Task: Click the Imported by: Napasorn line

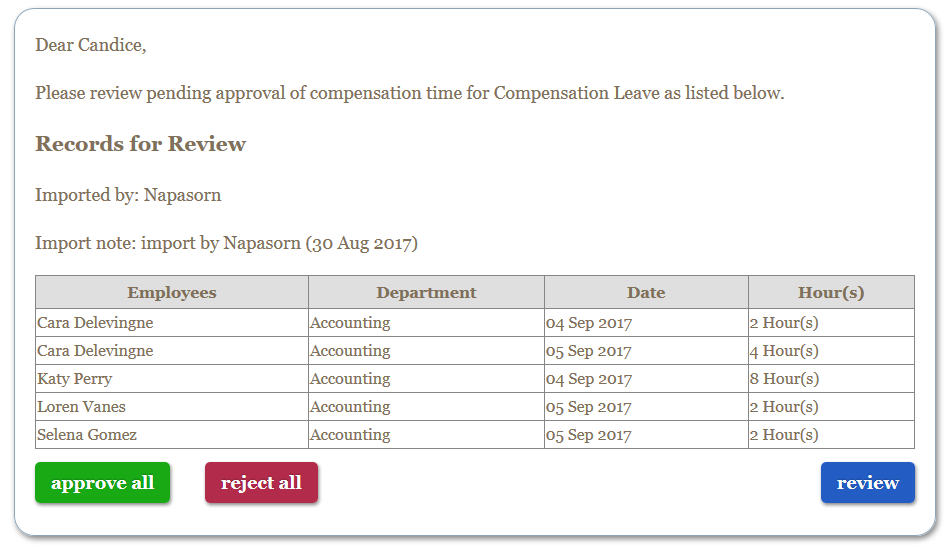Action: coord(128,195)
